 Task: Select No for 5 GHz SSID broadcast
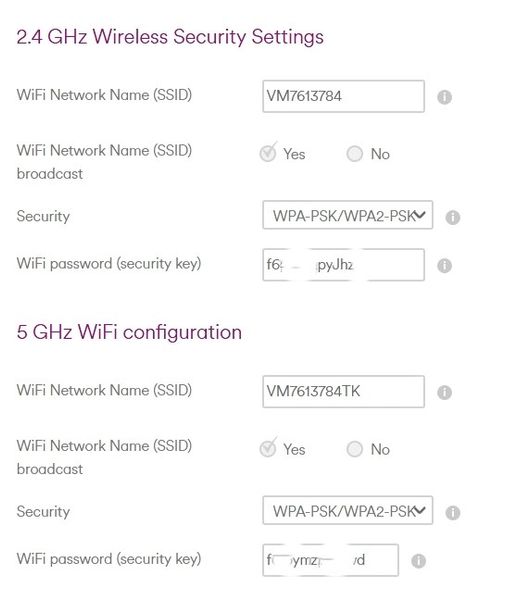354,449
